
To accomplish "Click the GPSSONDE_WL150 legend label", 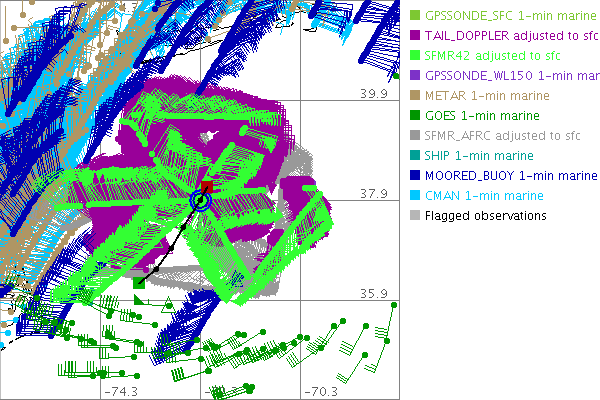I will point(510,76).
